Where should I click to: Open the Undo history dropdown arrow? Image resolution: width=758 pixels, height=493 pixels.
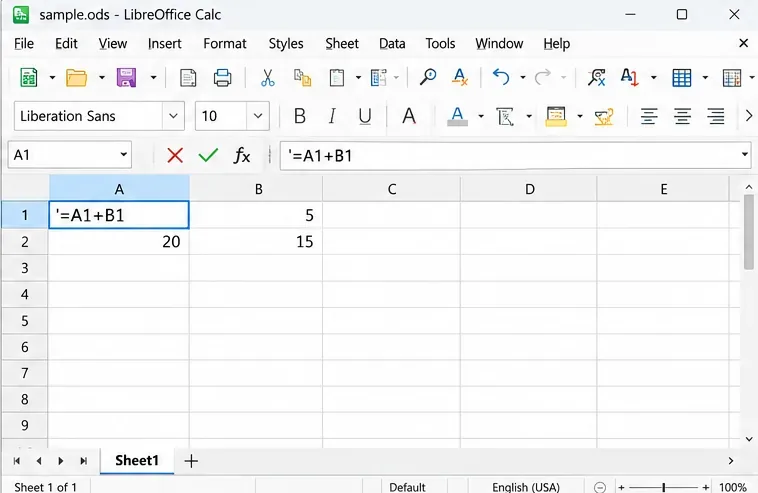523,77
